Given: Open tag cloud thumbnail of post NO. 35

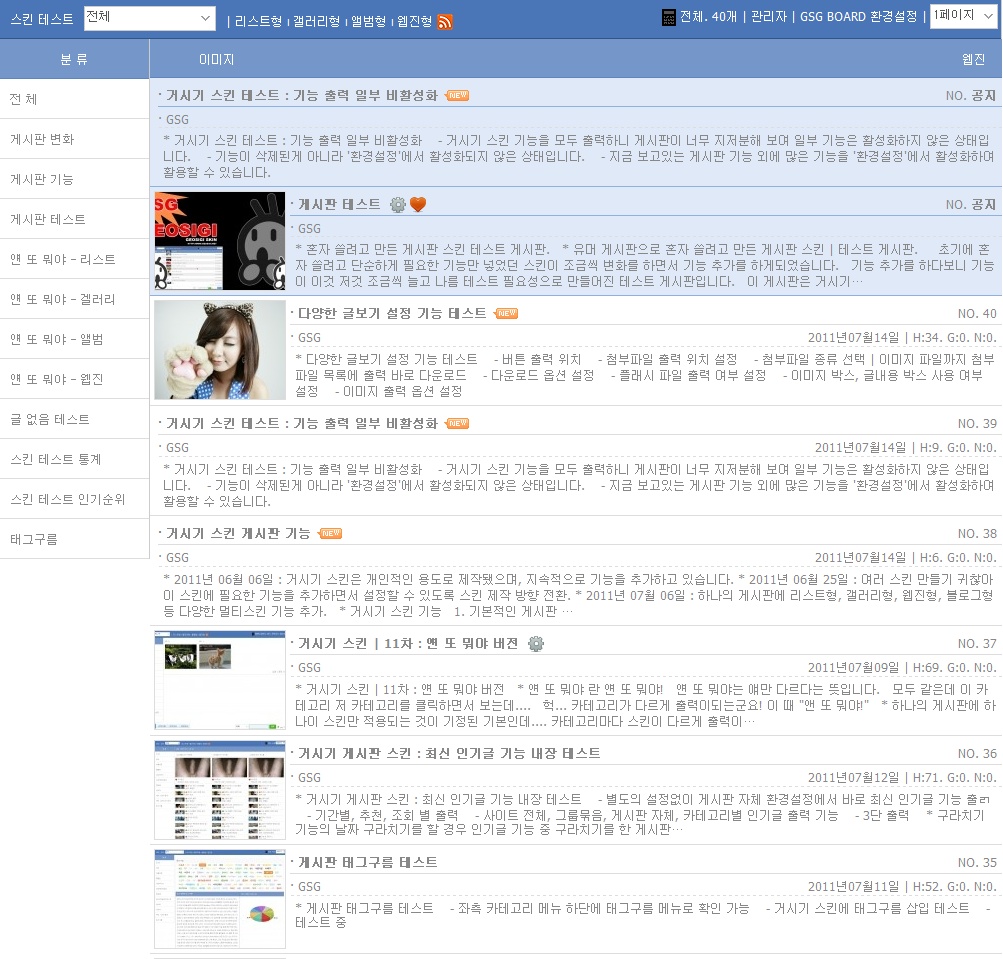Looking at the screenshot, I should 219,899.
